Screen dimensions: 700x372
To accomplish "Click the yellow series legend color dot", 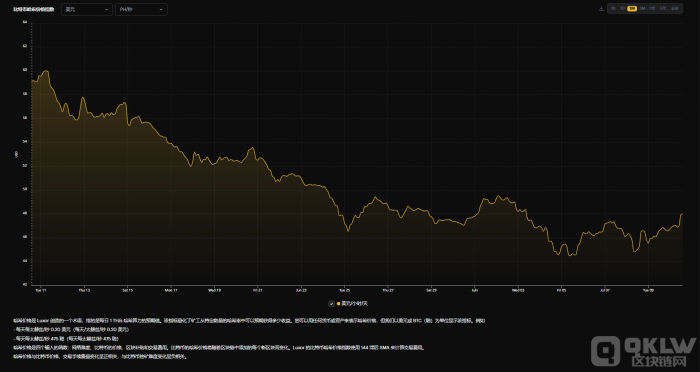I will point(338,304).
